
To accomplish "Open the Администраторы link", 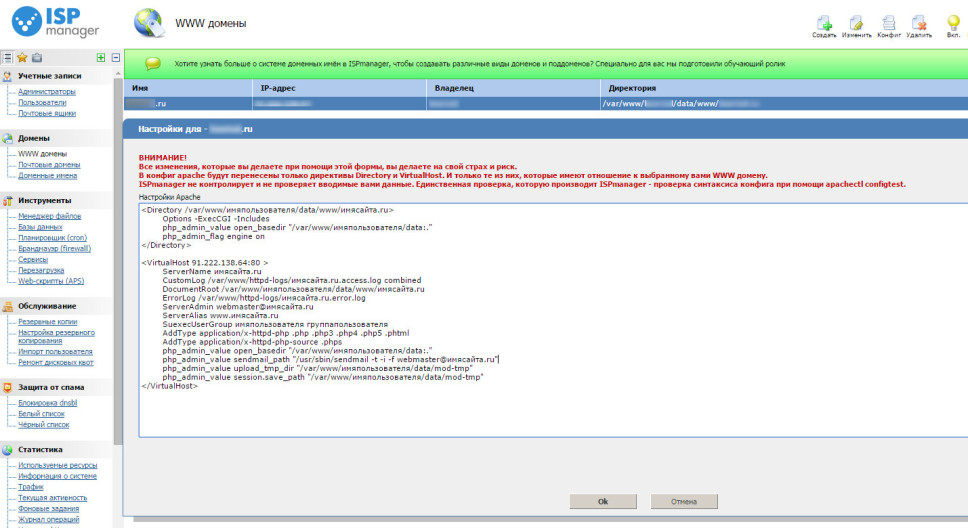I will coord(47,92).
